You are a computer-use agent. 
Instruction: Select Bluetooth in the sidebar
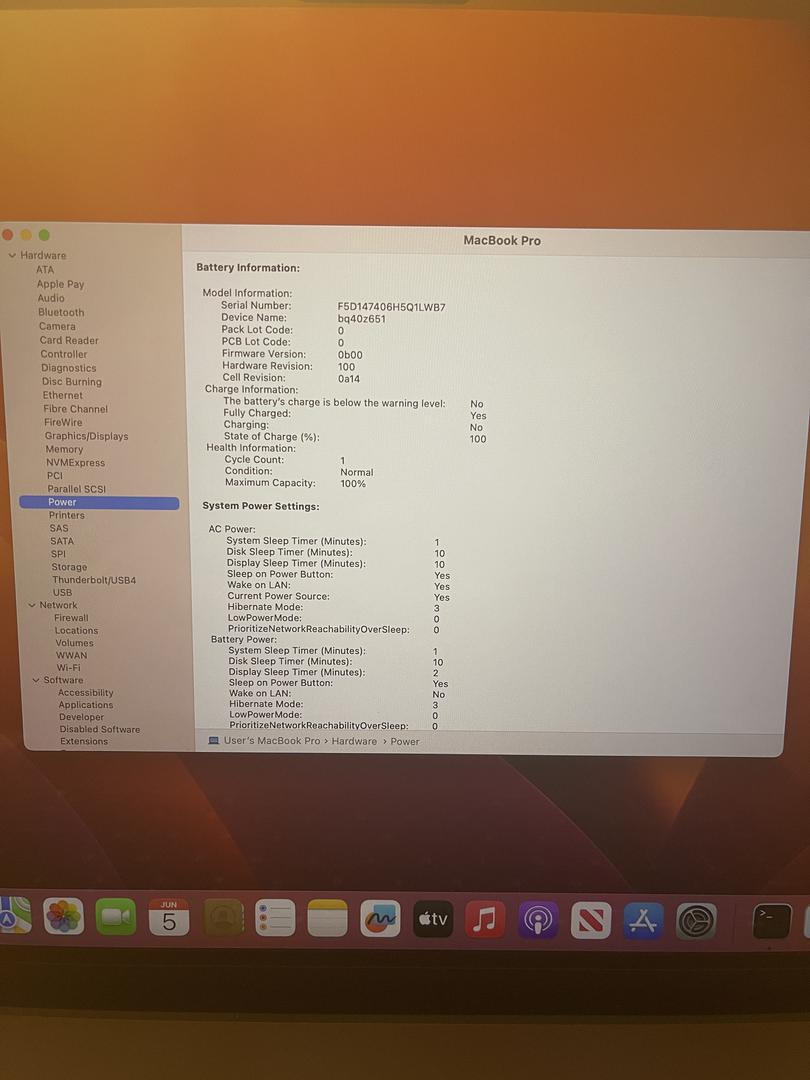(x=61, y=312)
